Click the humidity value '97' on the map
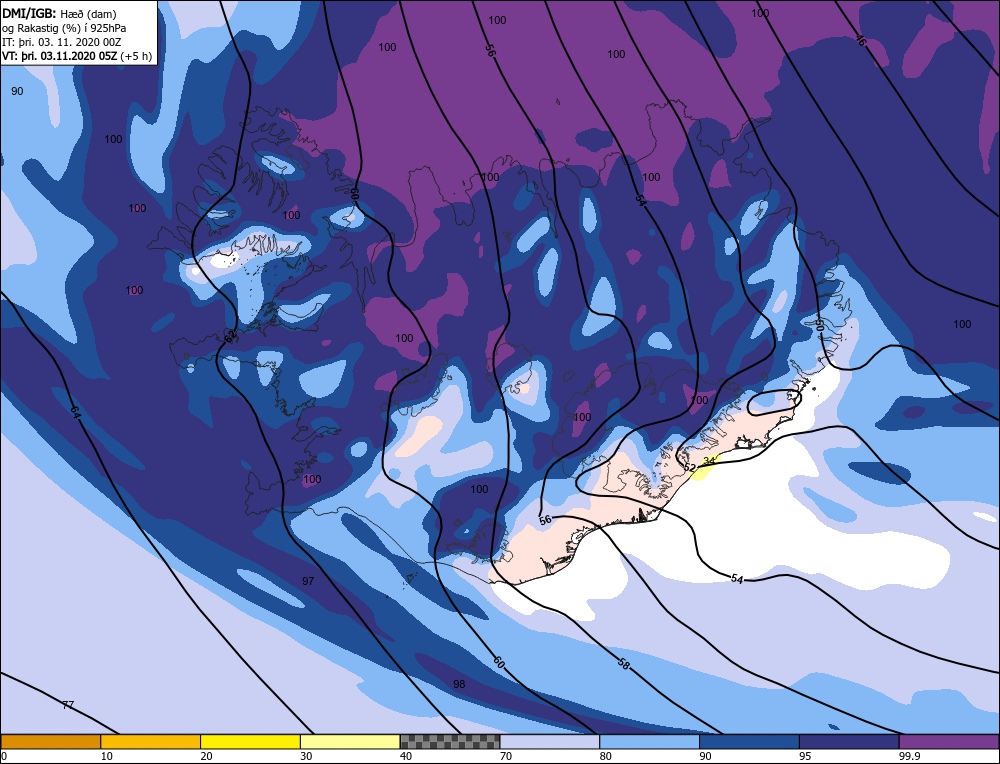1000x764 pixels. click(308, 581)
